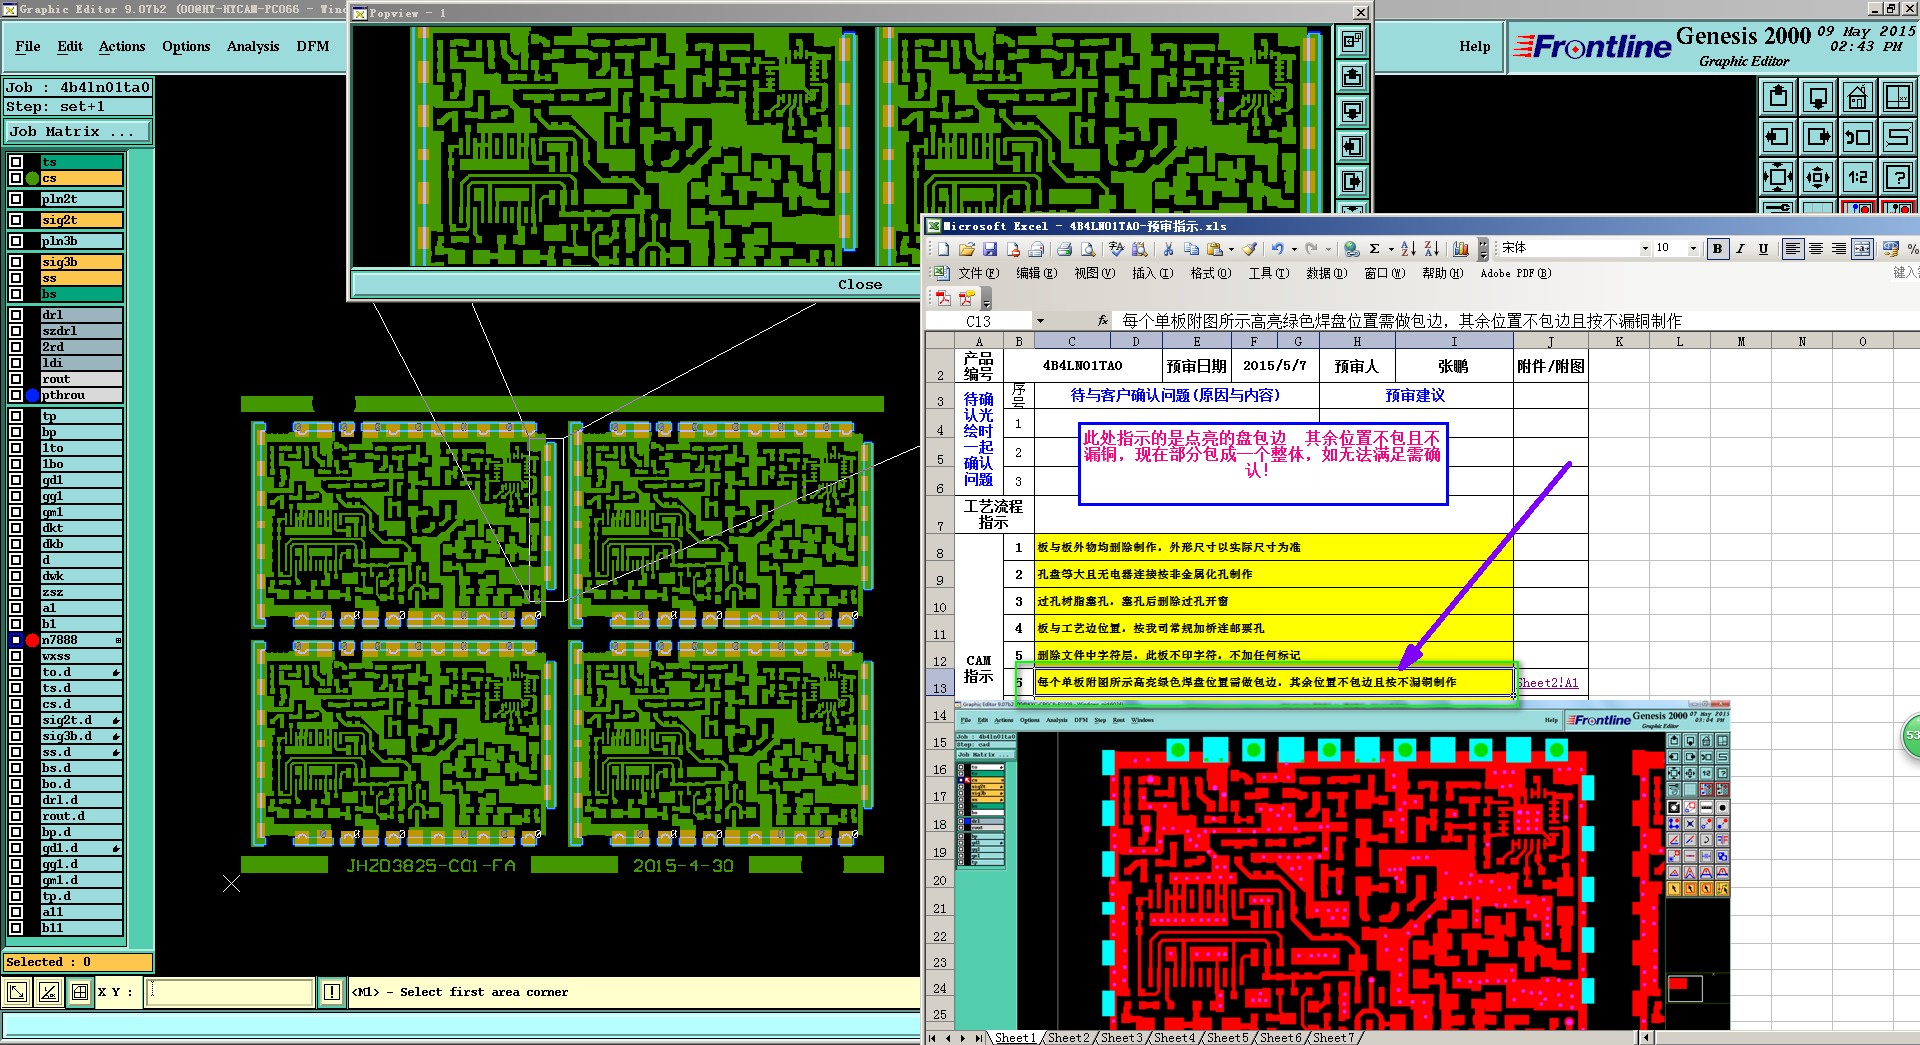Click the Excel Underline icon
This screenshot has height=1045, width=1920.
tap(1763, 249)
